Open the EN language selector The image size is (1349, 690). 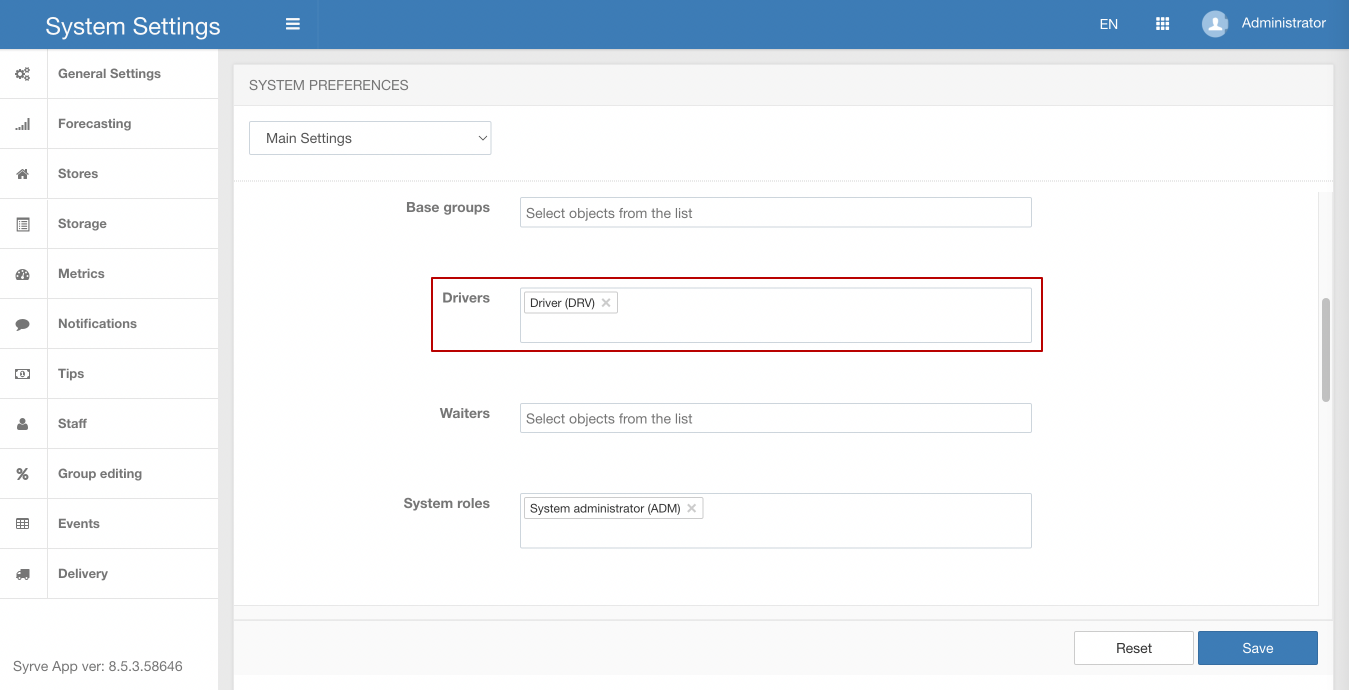(x=1108, y=24)
